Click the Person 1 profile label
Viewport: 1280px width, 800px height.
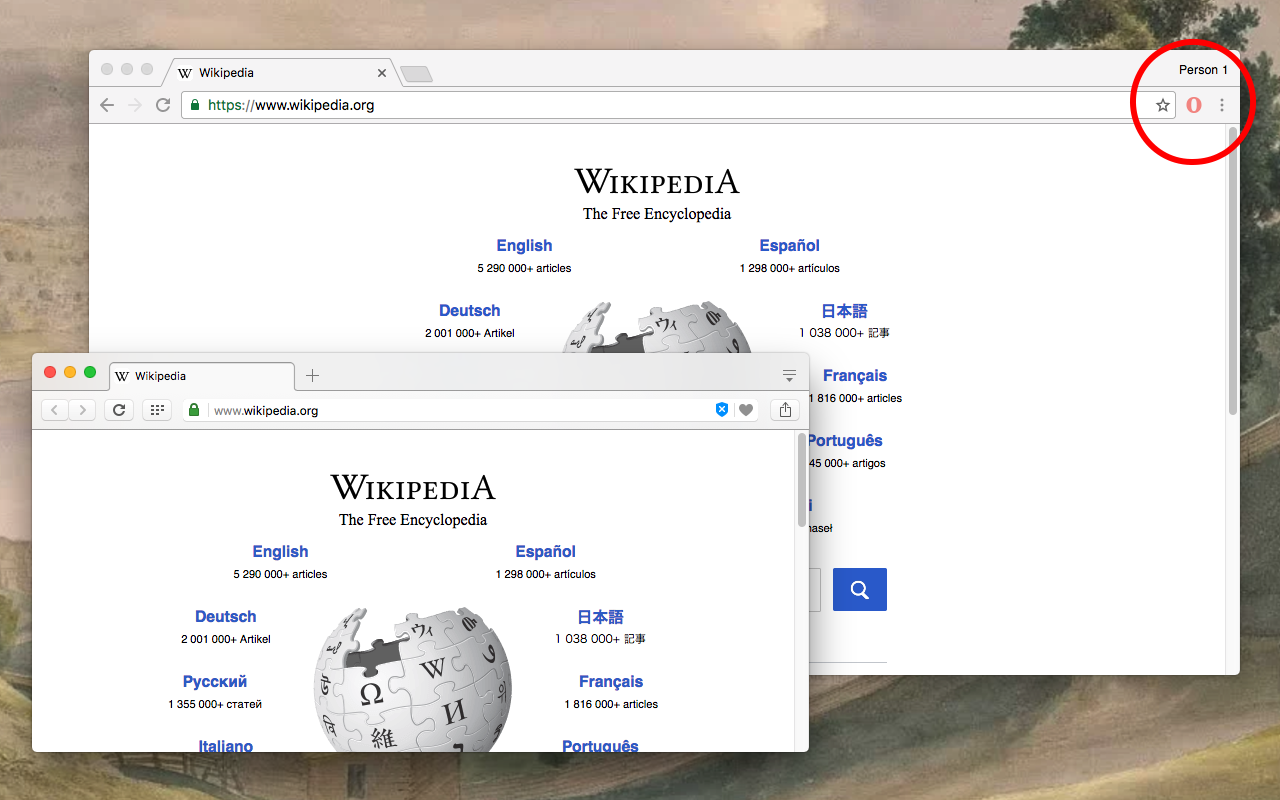[x=1203, y=69]
